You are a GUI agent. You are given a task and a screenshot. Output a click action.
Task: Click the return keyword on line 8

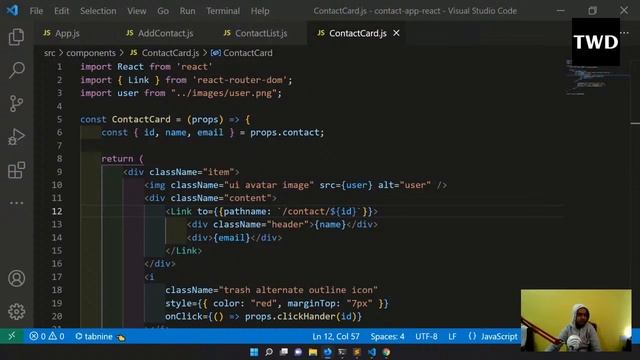[x=117, y=159]
